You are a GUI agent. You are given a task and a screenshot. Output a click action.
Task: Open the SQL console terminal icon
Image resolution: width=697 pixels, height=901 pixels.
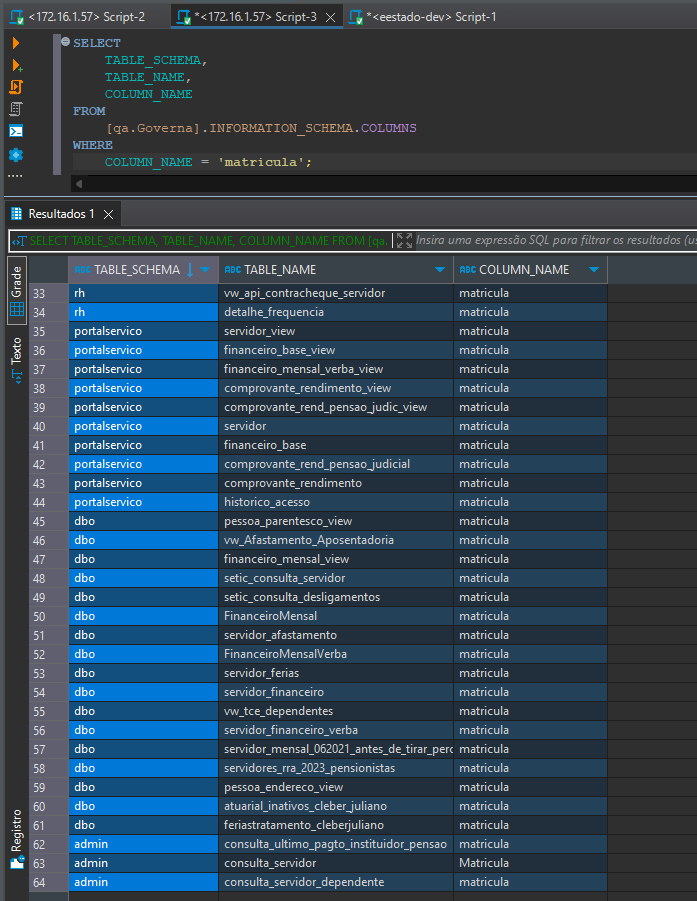(16, 131)
